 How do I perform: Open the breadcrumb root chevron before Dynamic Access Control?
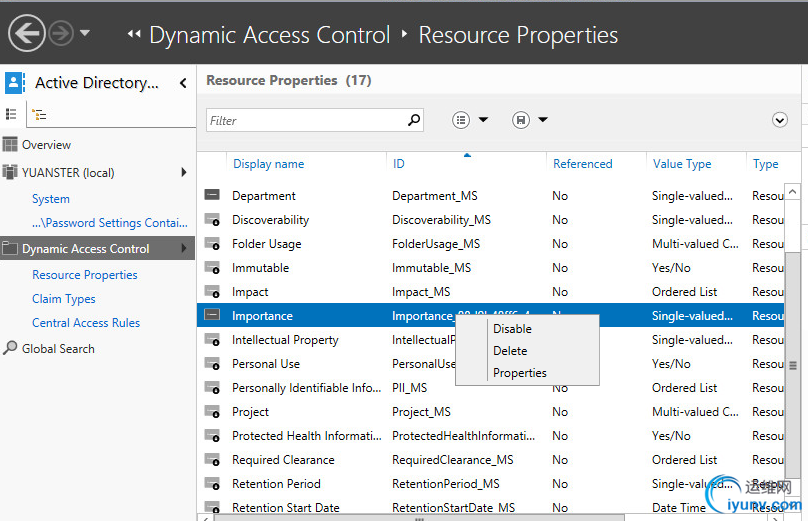pyautogui.click(x=134, y=34)
